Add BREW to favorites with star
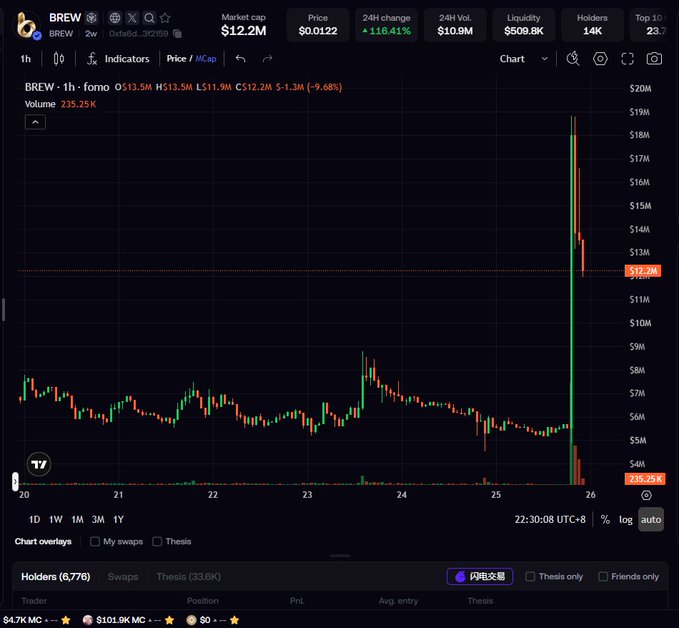 click(165, 18)
